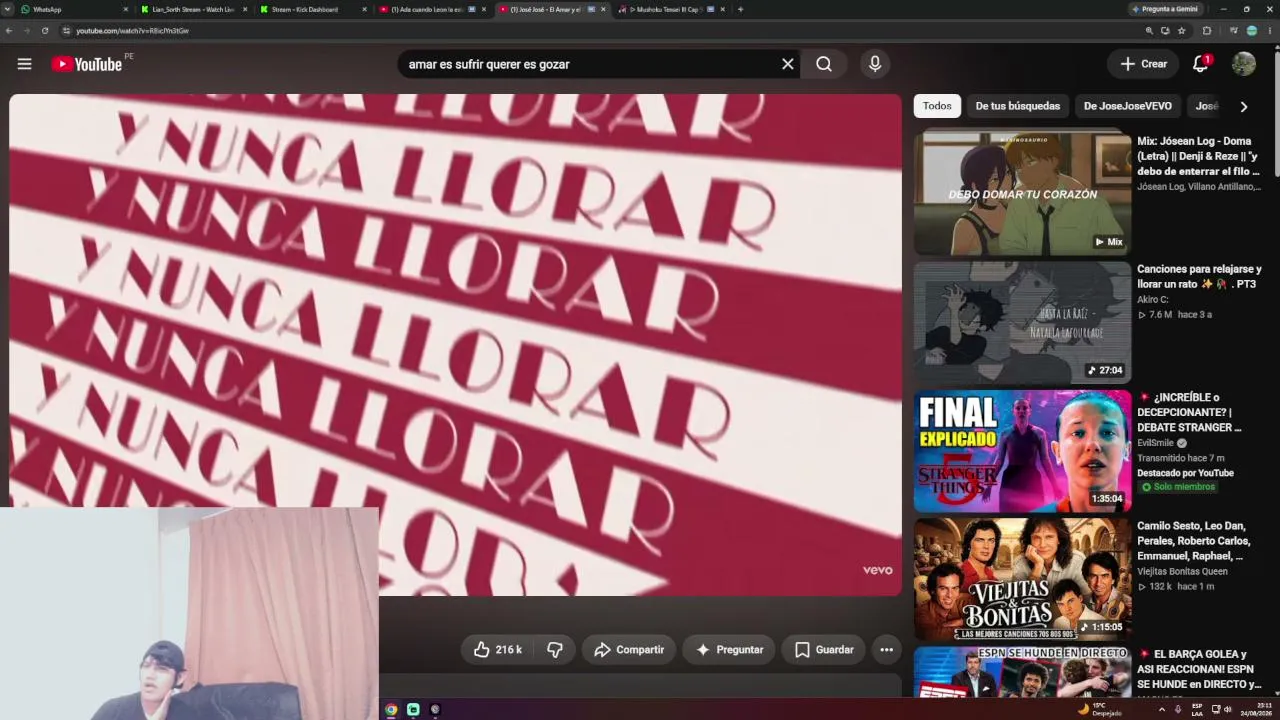Open the Chrome profile avatar
The width and height of the screenshot is (1280, 720).
(x=1251, y=31)
